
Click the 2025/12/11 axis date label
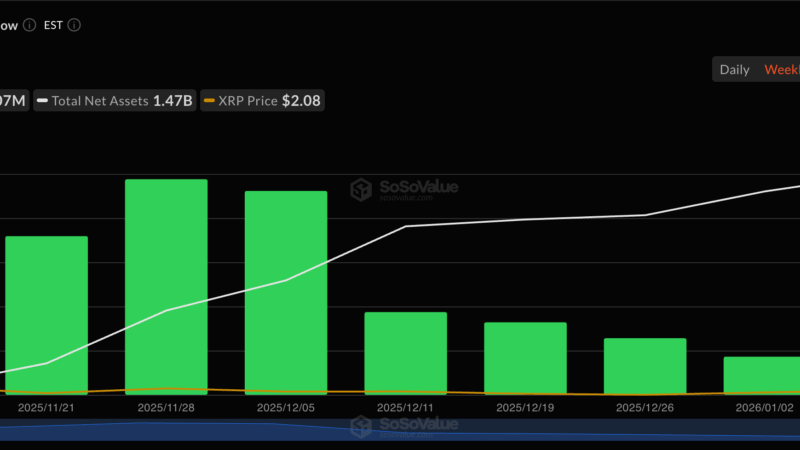pos(405,408)
